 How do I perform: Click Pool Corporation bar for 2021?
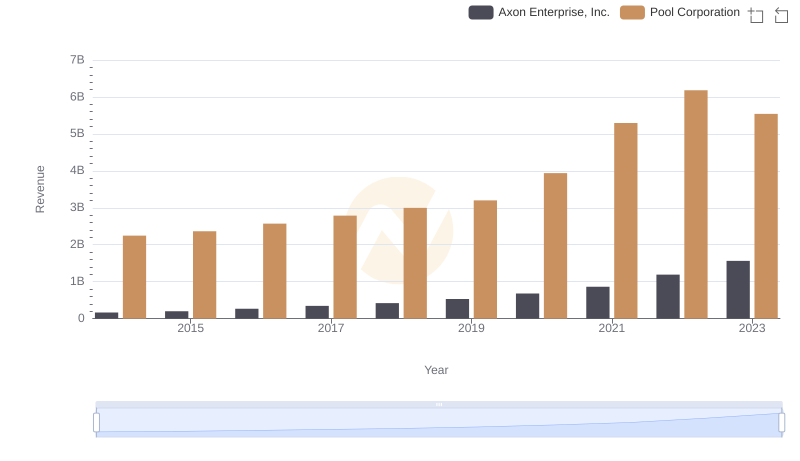click(626, 221)
